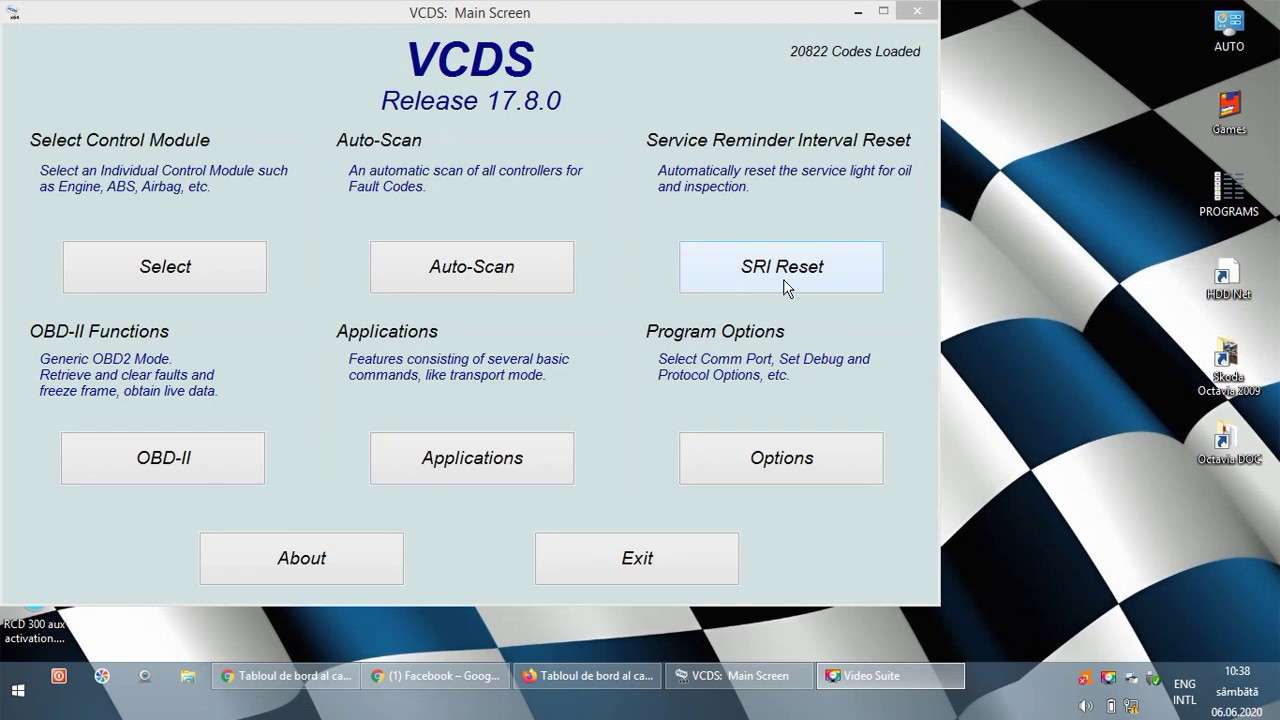
Task: Open the Windows Start menu
Action: coord(18,690)
